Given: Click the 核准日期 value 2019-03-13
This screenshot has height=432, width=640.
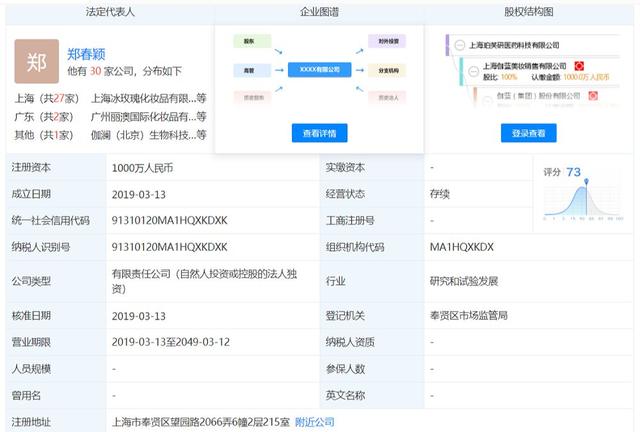Looking at the screenshot, I should click(x=139, y=316).
